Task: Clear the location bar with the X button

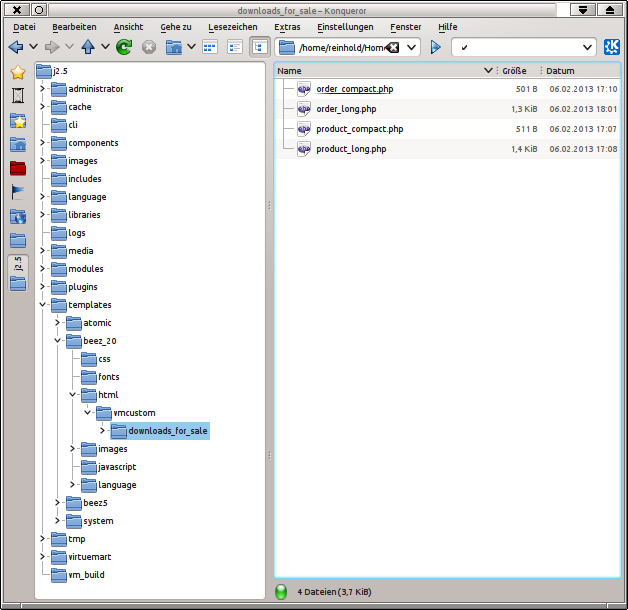Action: tap(394, 48)
